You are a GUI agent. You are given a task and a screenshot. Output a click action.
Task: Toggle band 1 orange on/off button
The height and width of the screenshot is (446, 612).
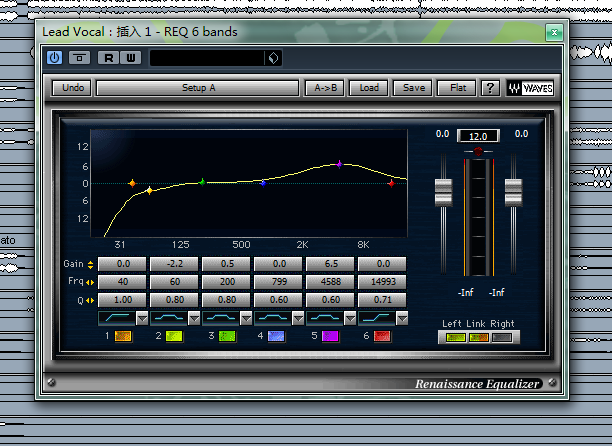[123, 336]
